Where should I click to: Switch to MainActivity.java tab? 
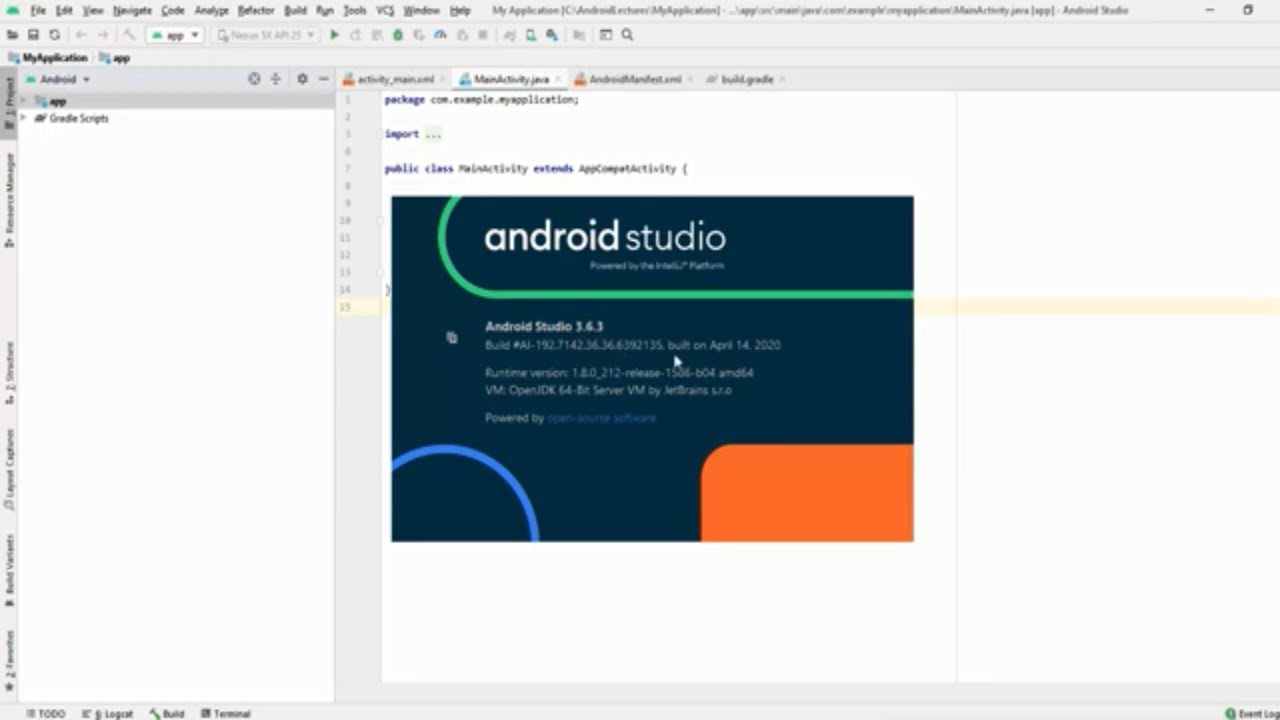[x=511, y=79]
